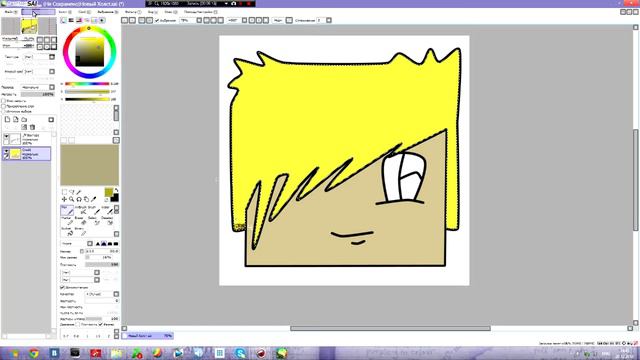Create a new layer folder
Screen dimensions: 640x360
pos(24,120)
